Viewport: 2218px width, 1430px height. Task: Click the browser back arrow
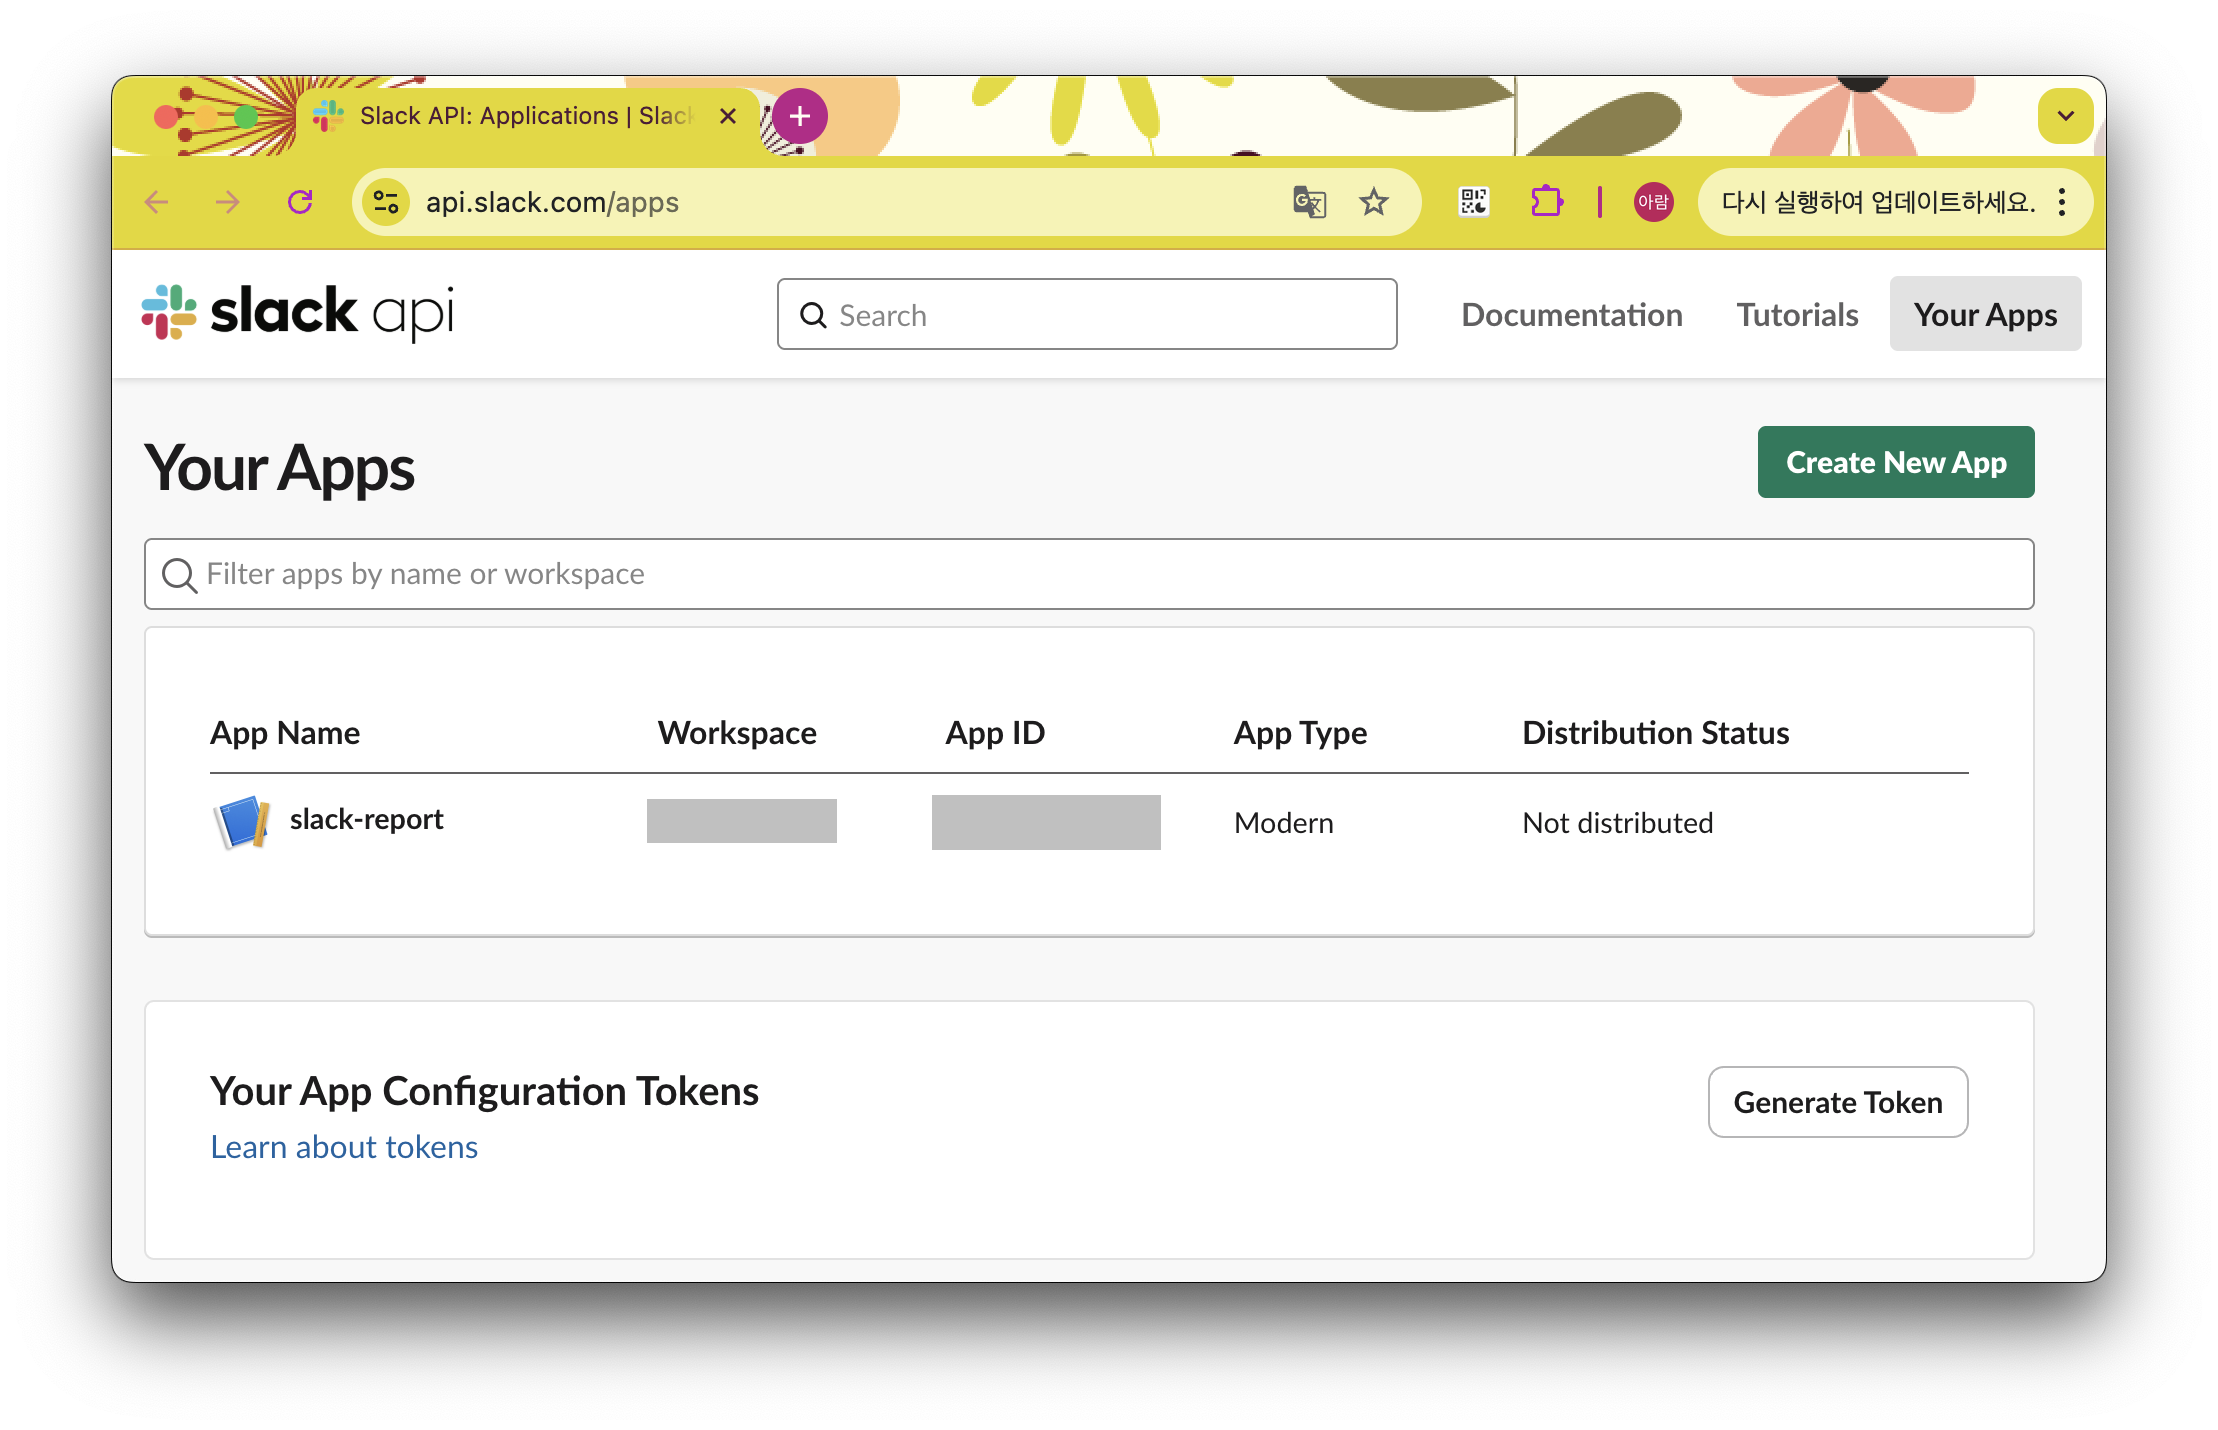(x=157, y=202)
